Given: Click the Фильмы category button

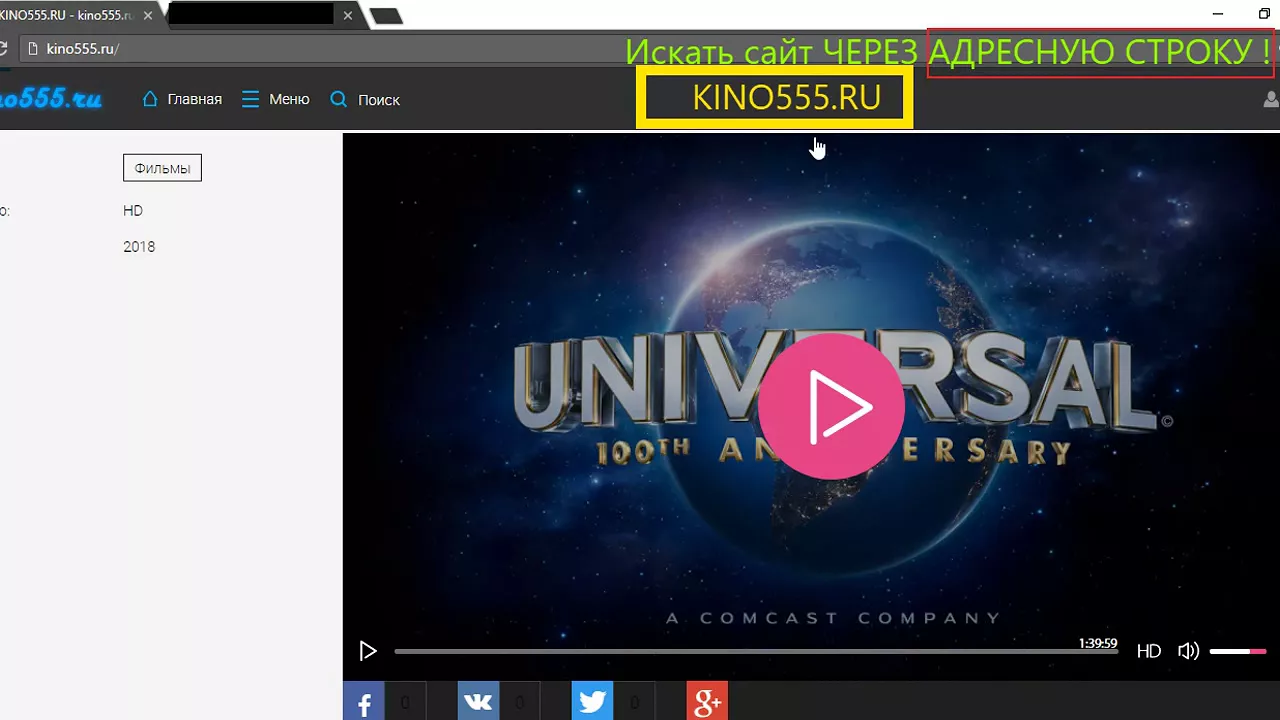Looking at the screenshot, I should click(162, 168).
